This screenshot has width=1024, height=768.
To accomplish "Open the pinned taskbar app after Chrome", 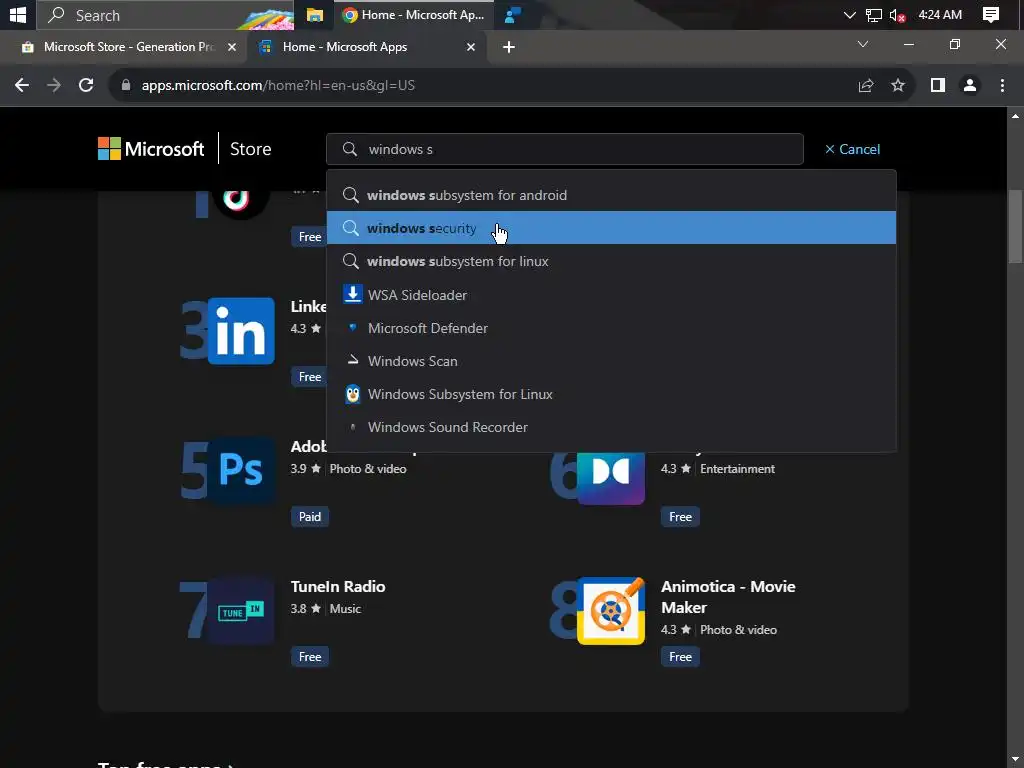I will coord(513,15).
